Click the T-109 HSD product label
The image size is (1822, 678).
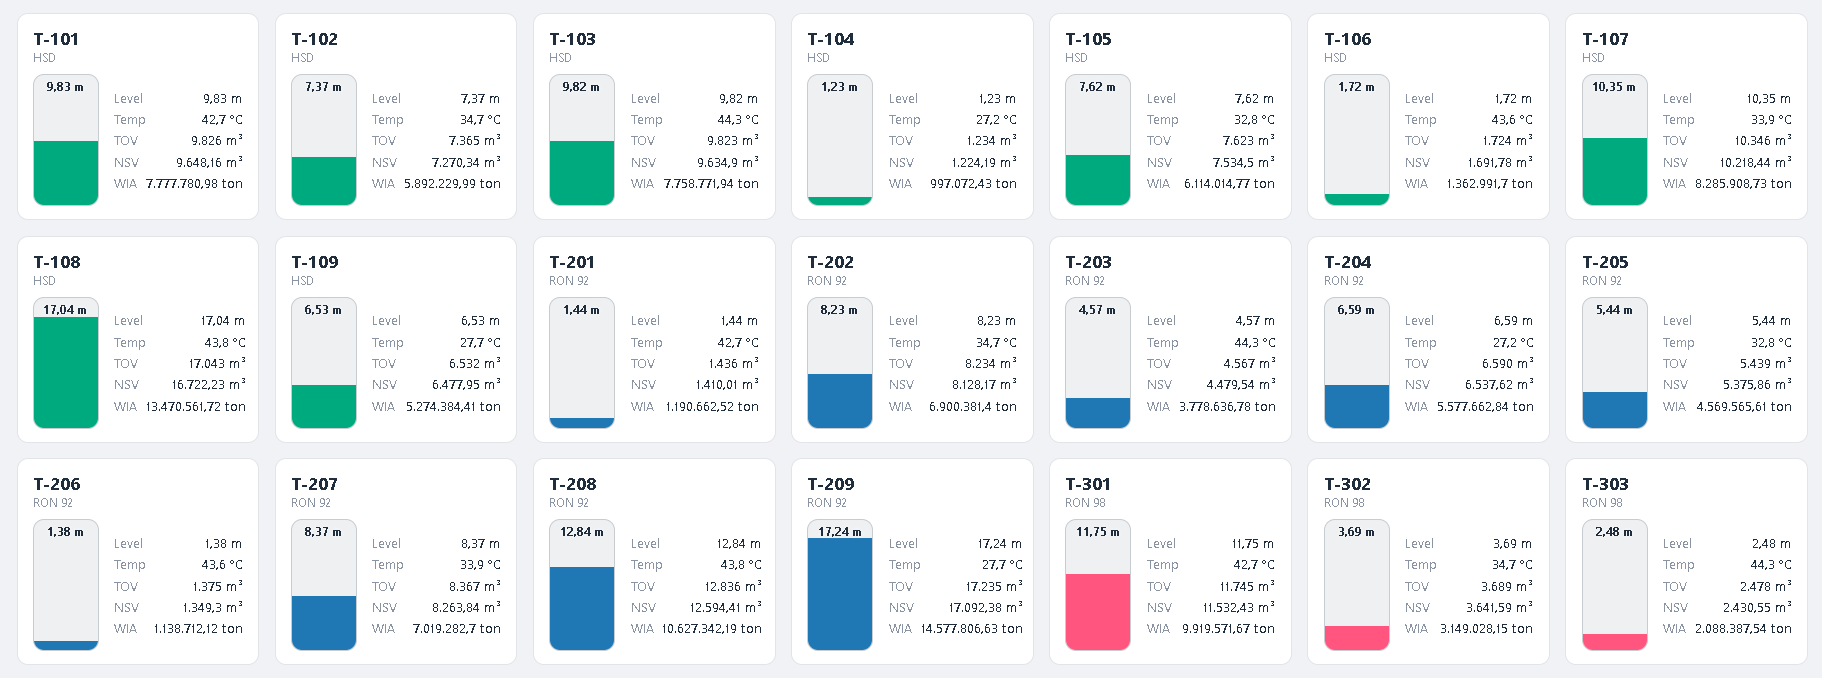(x=302, y=281)
